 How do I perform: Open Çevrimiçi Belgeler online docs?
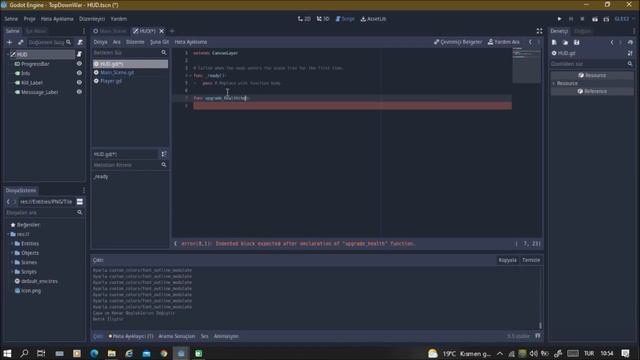458,42
